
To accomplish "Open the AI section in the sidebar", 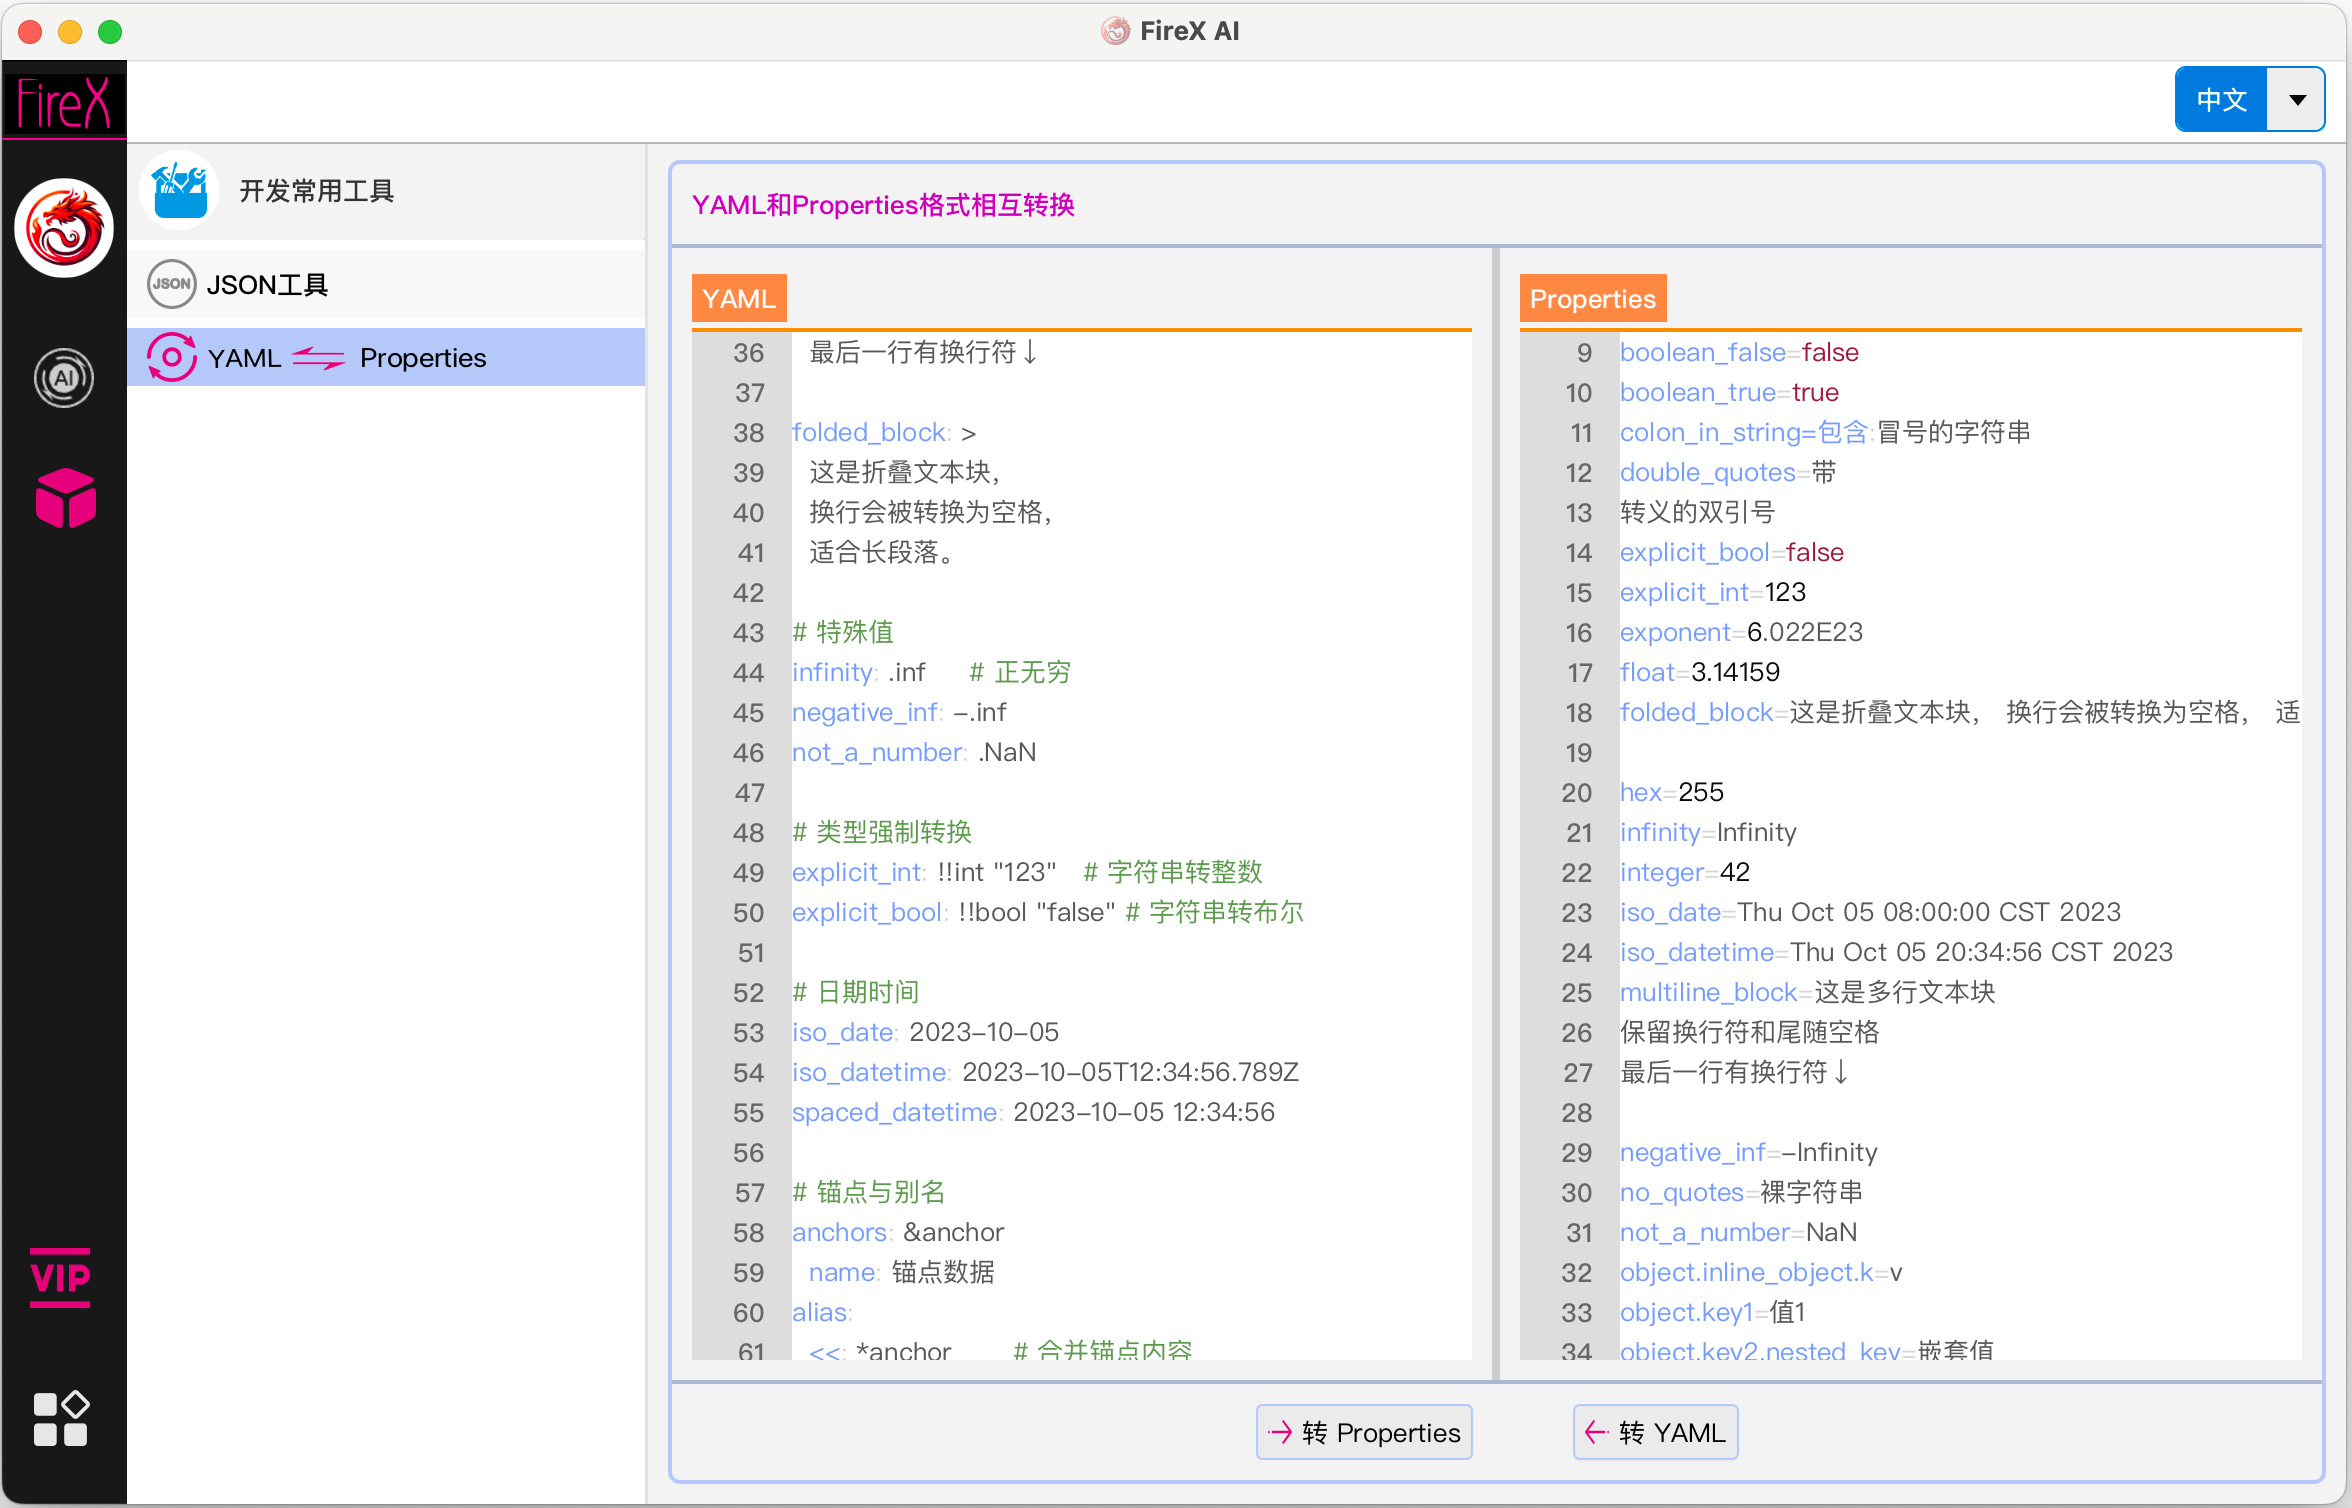I will click(x=64, y=378).
